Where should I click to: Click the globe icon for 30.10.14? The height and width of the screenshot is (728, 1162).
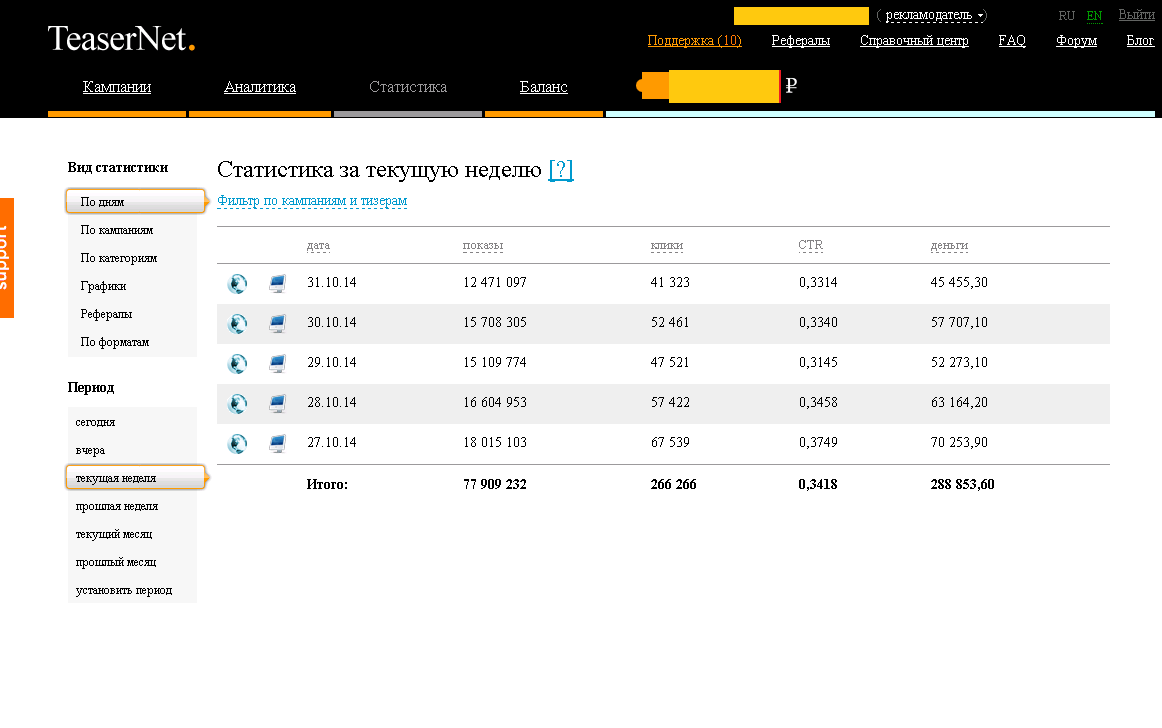[x=237, y=324]
